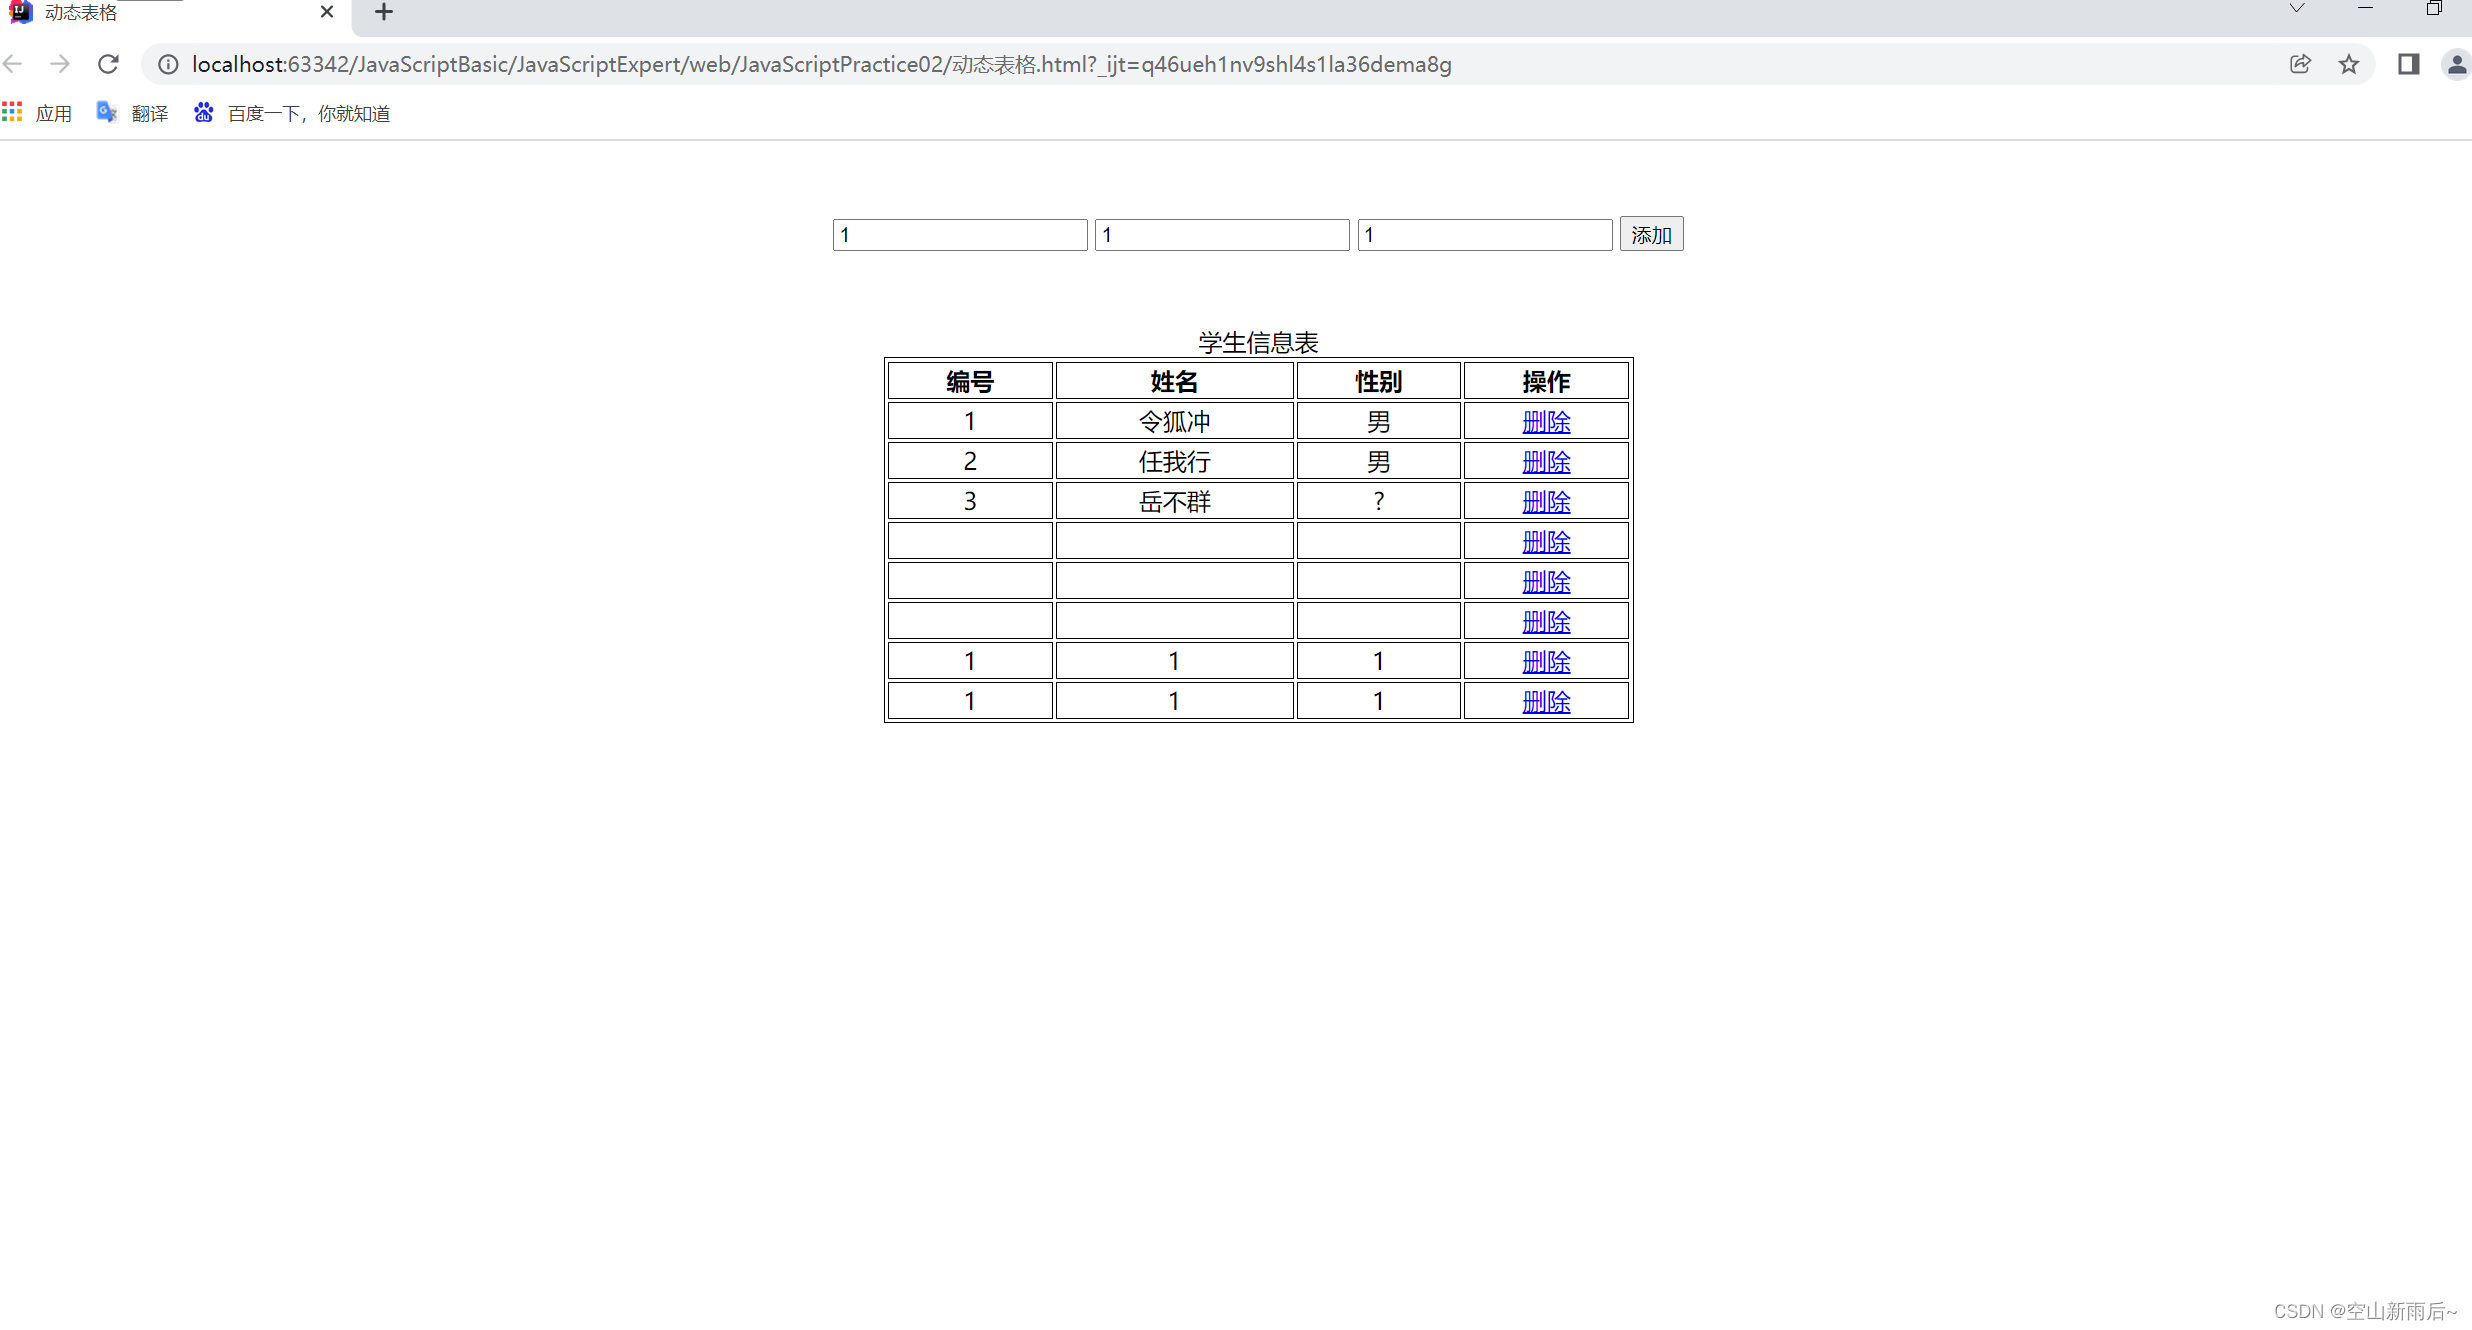Open a new browser tab
Screen dimensions: 2472x1330
384,12
